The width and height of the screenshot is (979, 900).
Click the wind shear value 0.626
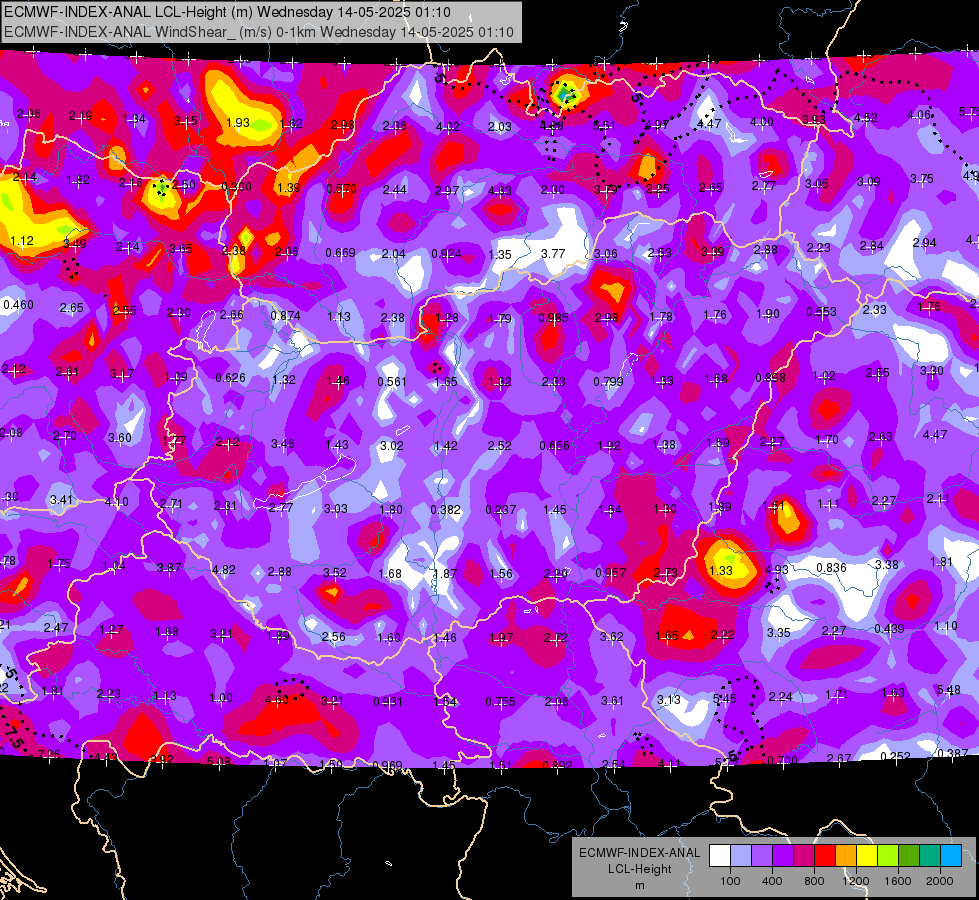pos(230,378)
